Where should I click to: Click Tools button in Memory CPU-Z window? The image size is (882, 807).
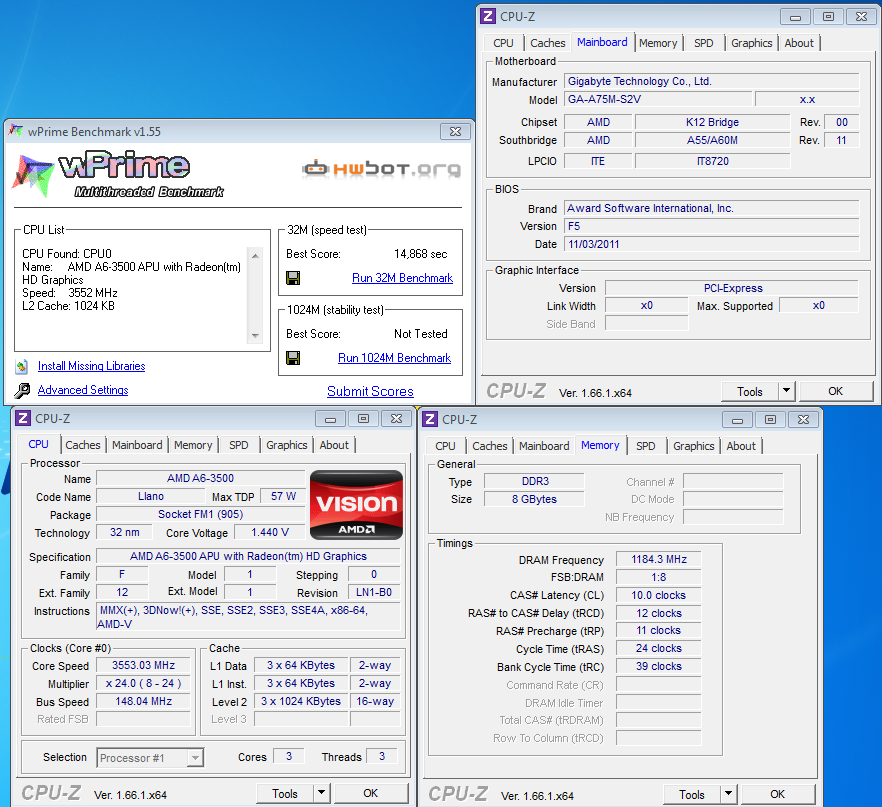click(692, 794)
